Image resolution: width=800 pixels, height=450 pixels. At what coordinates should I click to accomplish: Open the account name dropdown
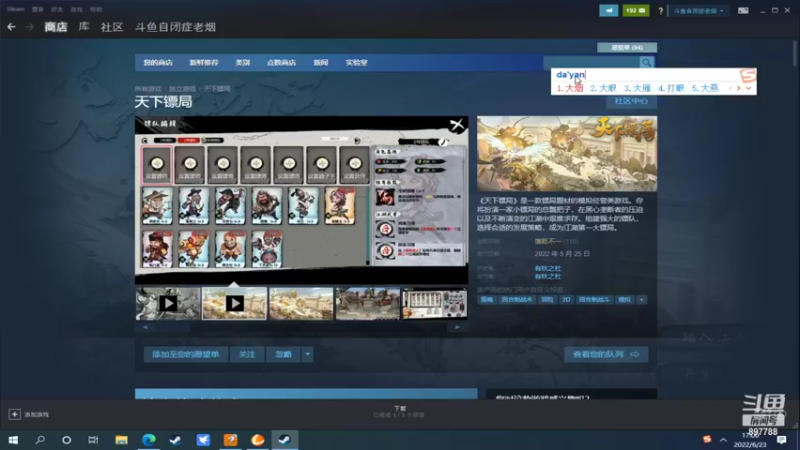698,11
